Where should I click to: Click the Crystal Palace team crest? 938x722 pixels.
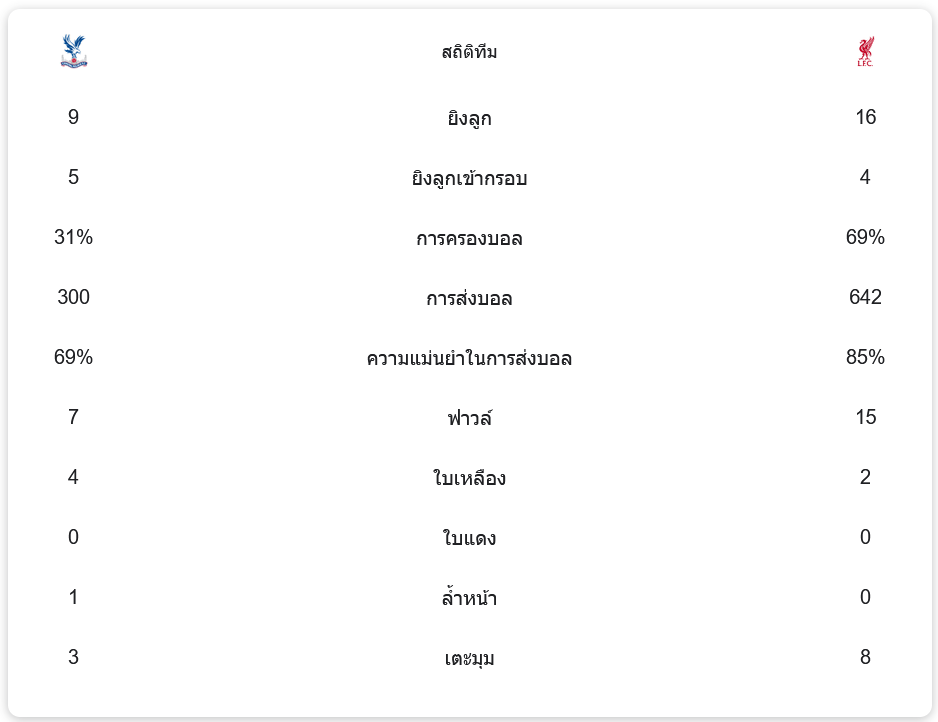tap(74, 51)
